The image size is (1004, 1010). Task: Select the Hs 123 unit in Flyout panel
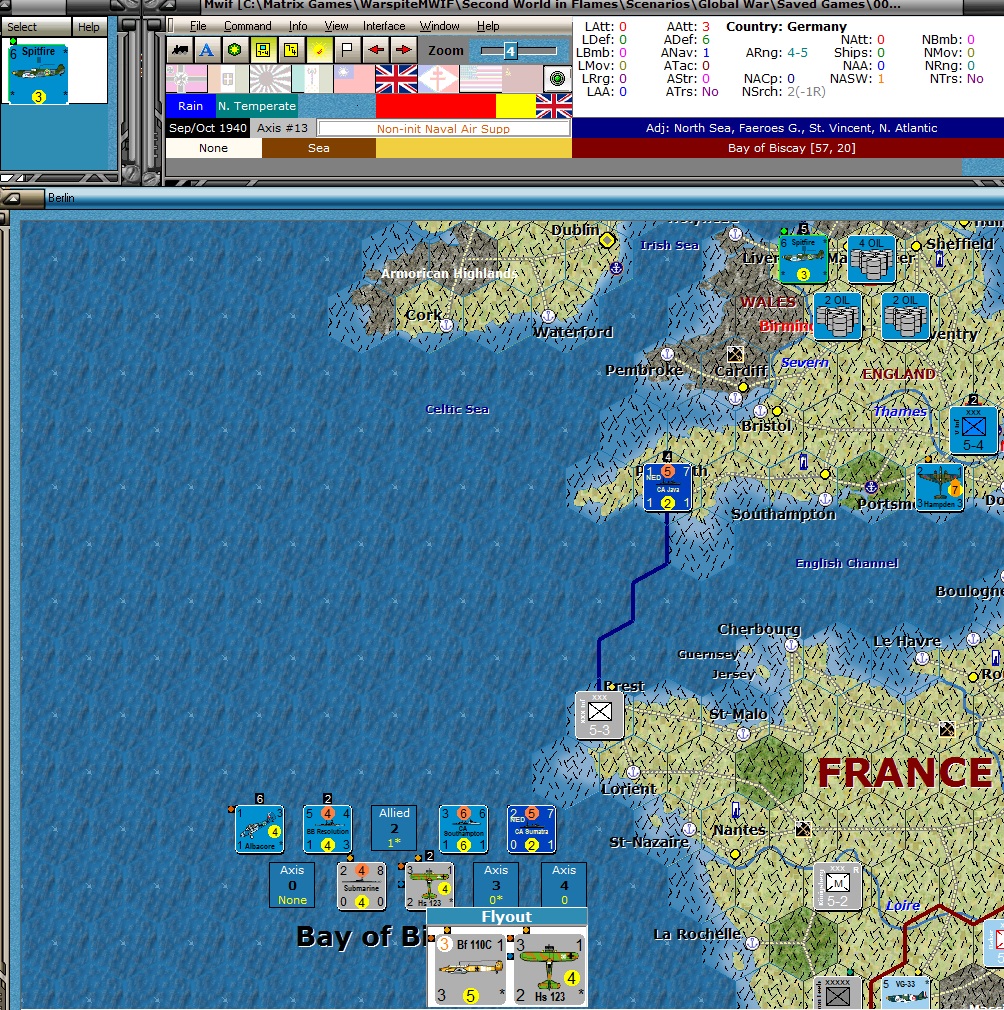pyautogui.click(x=549, y=971)
